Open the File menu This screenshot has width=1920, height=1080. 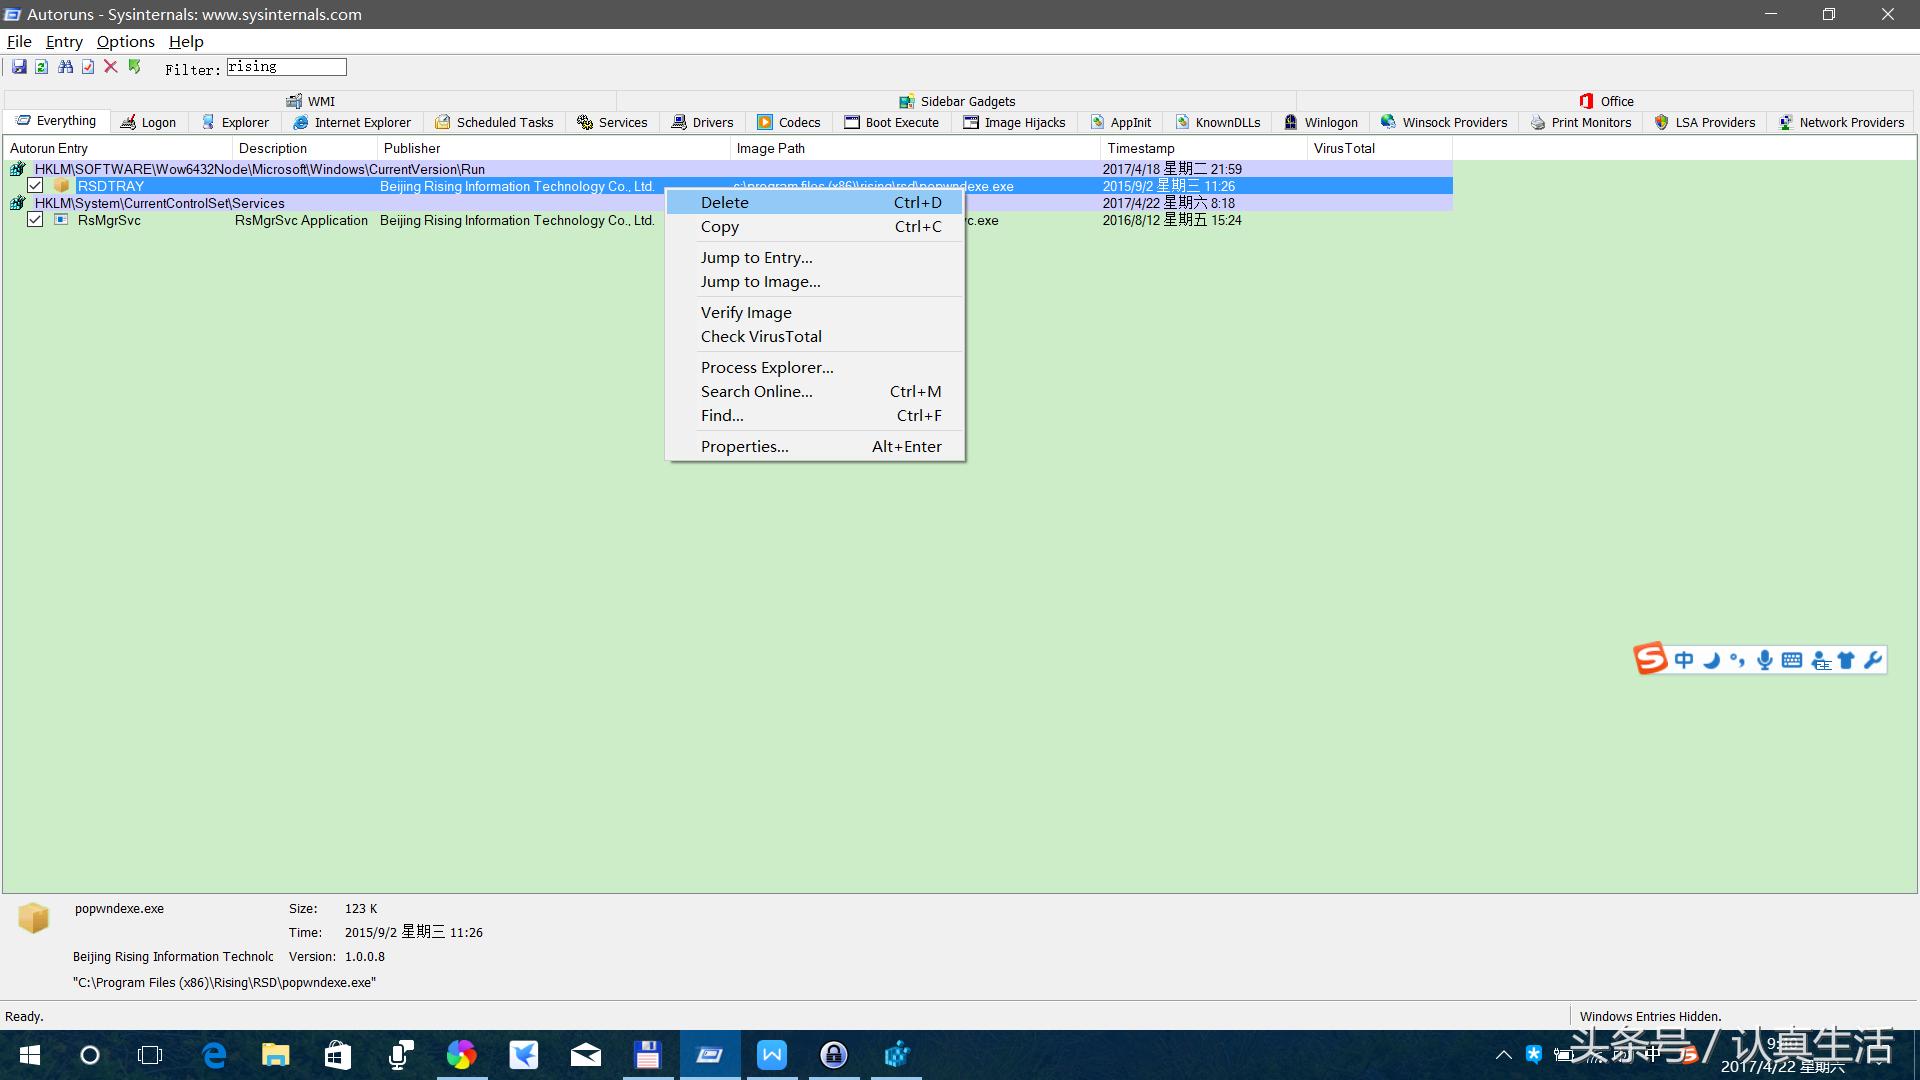point(19,41)
